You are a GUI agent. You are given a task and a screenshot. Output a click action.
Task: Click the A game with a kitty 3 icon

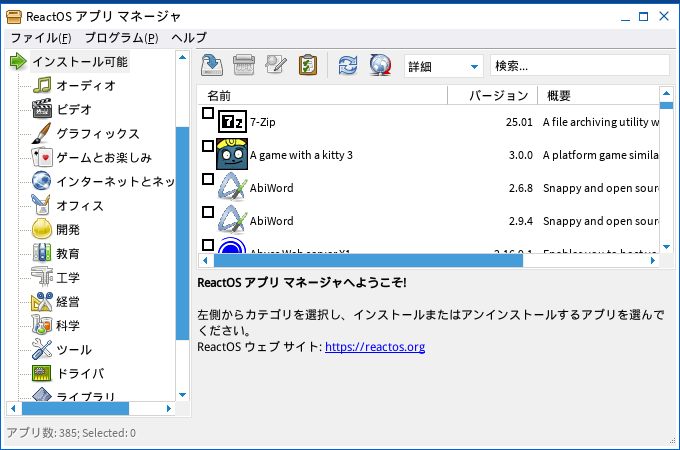tap(232, 154)
